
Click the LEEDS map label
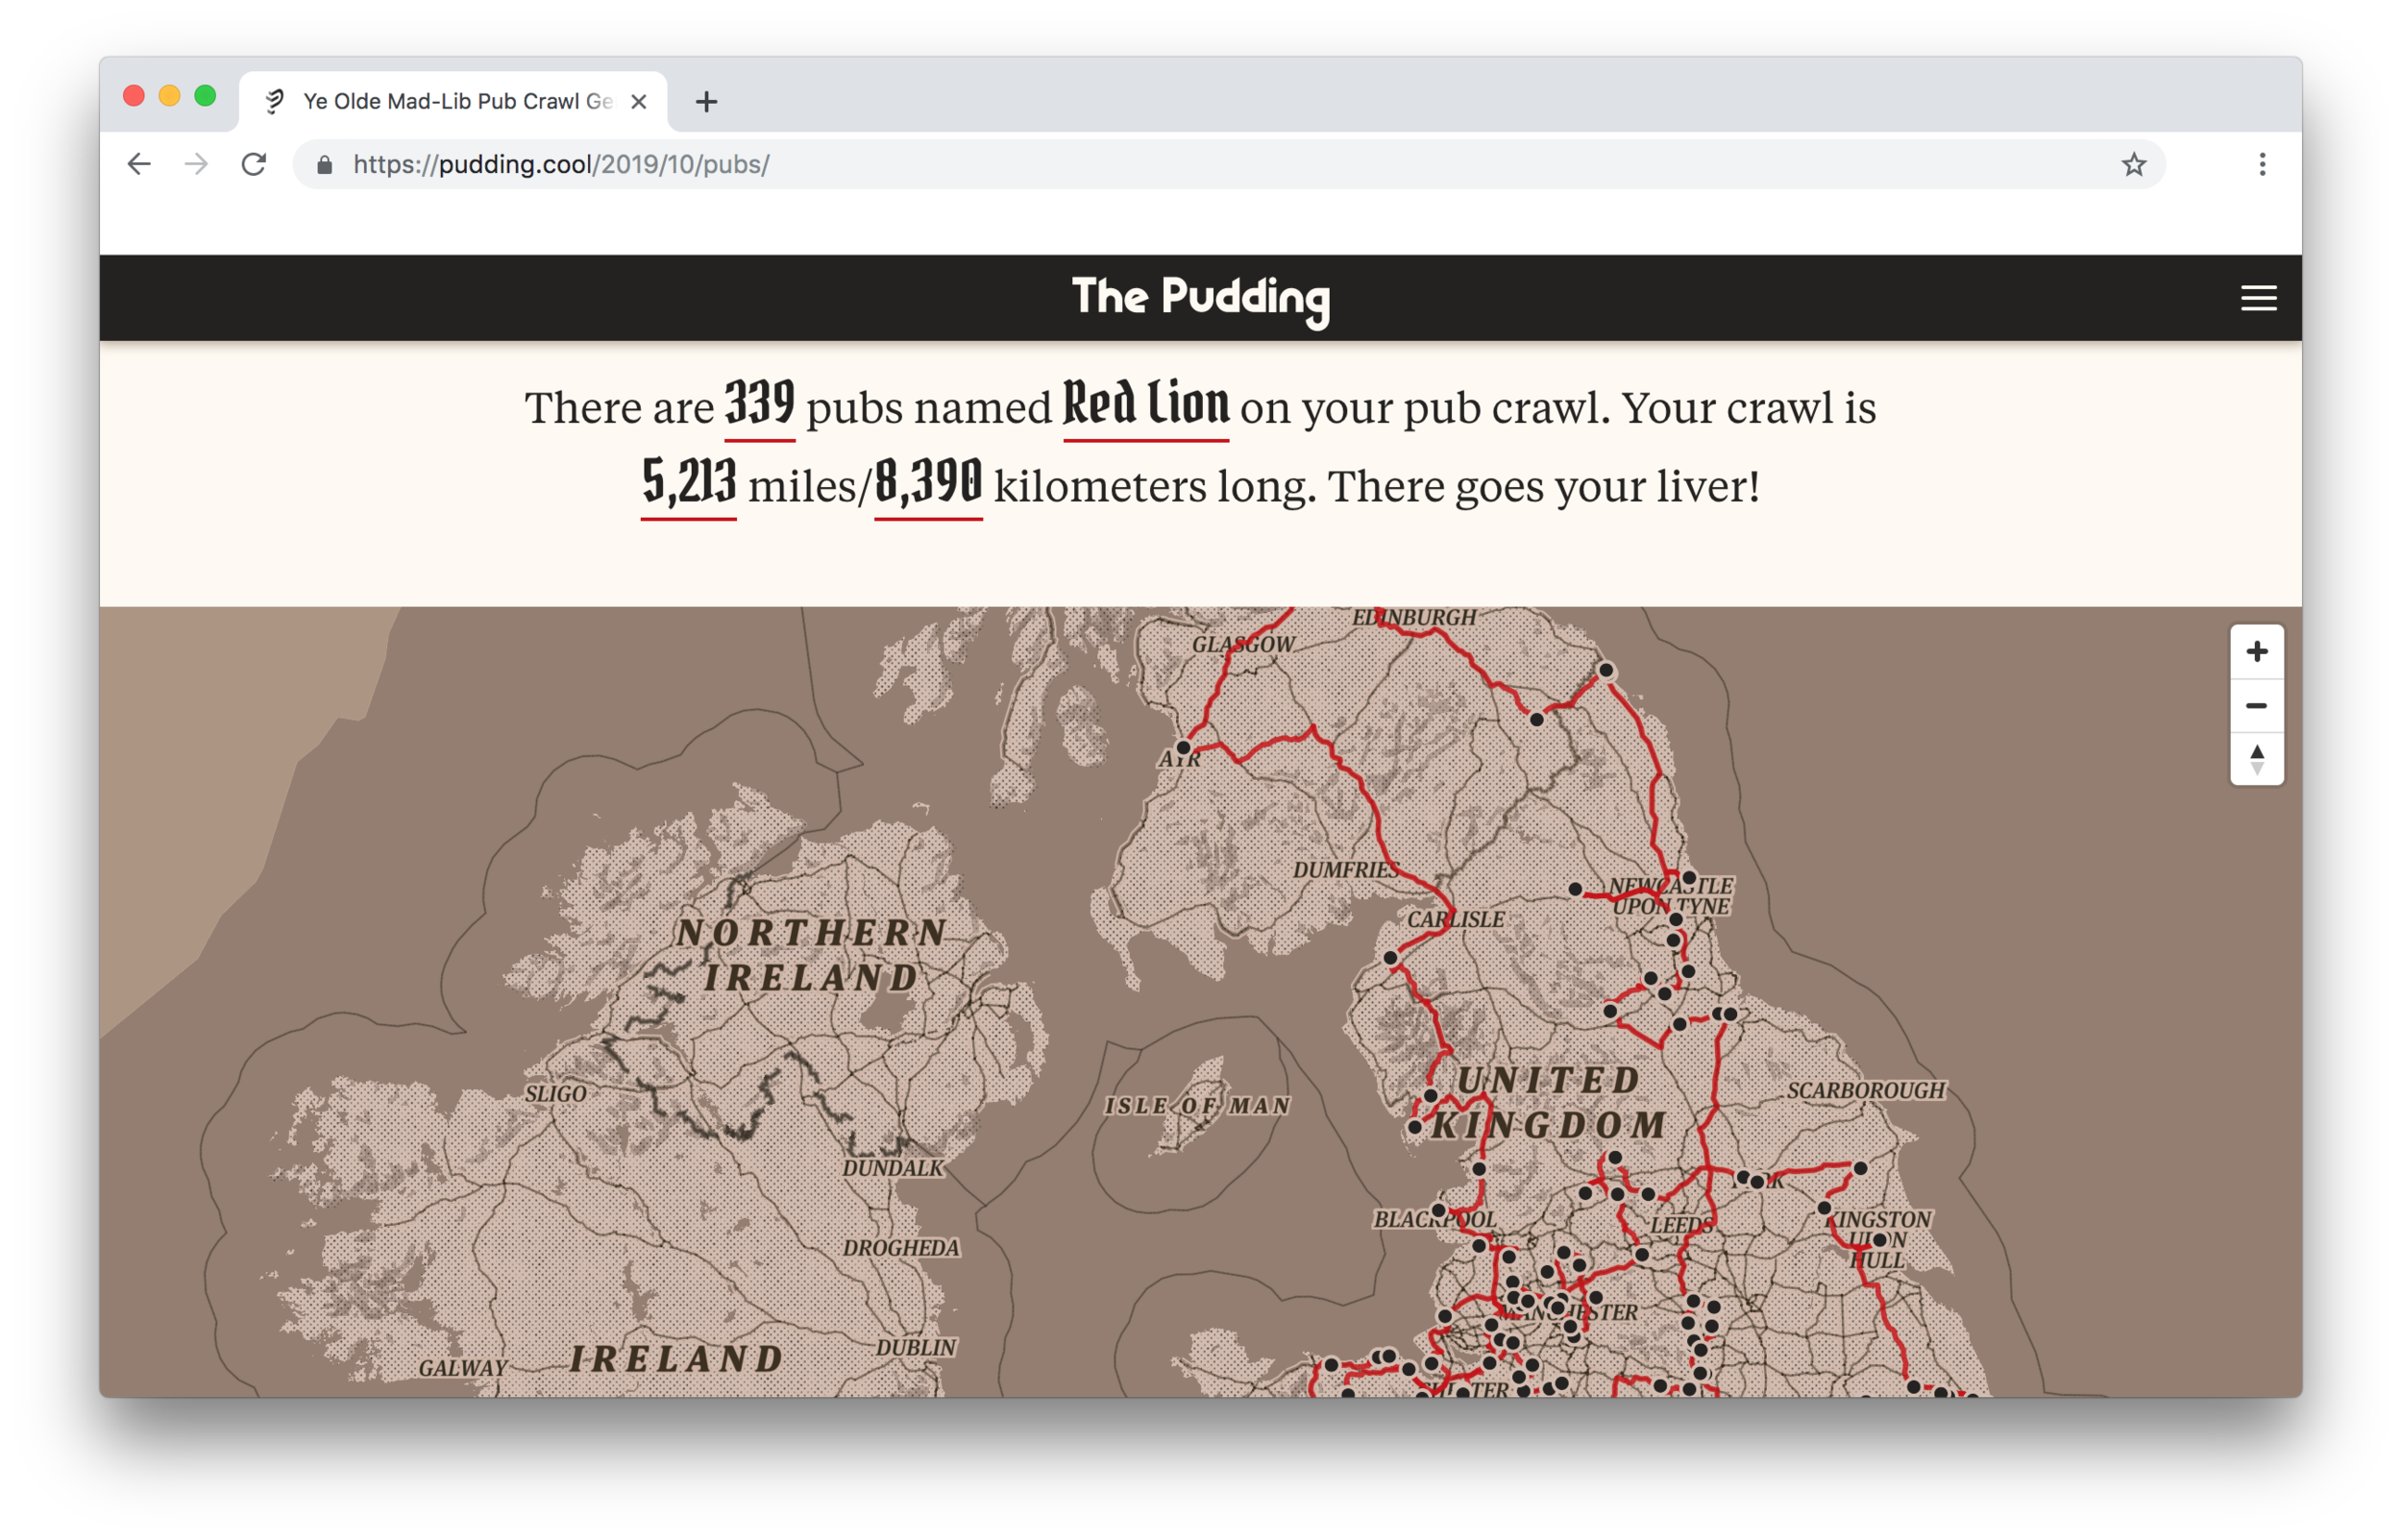1682,1226
